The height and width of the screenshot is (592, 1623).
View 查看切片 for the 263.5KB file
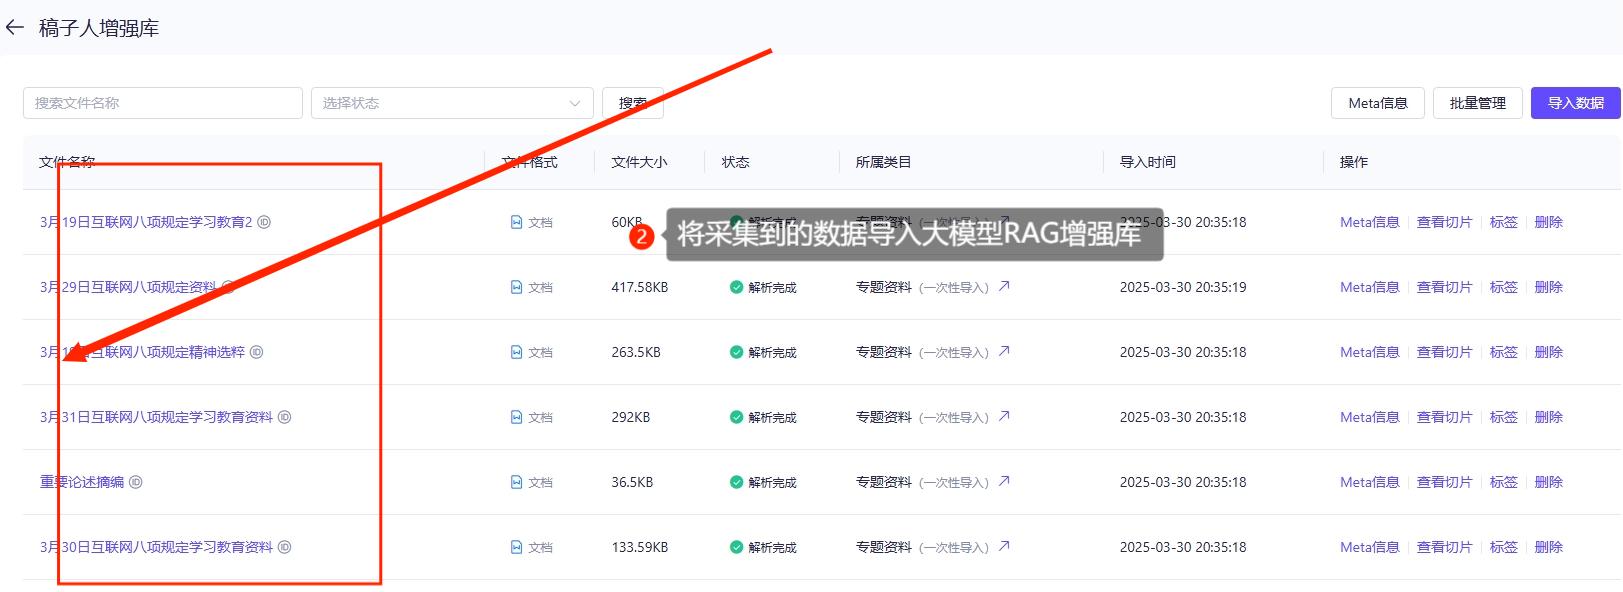pyautogui.click(x=1445, y=352)
